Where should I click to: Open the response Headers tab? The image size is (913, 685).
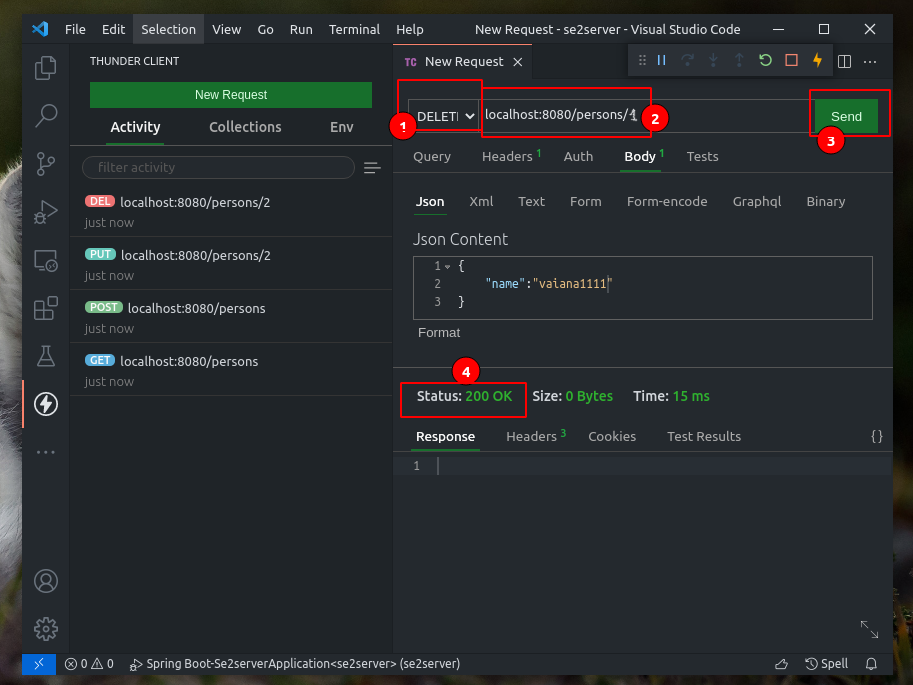(535, 436)
